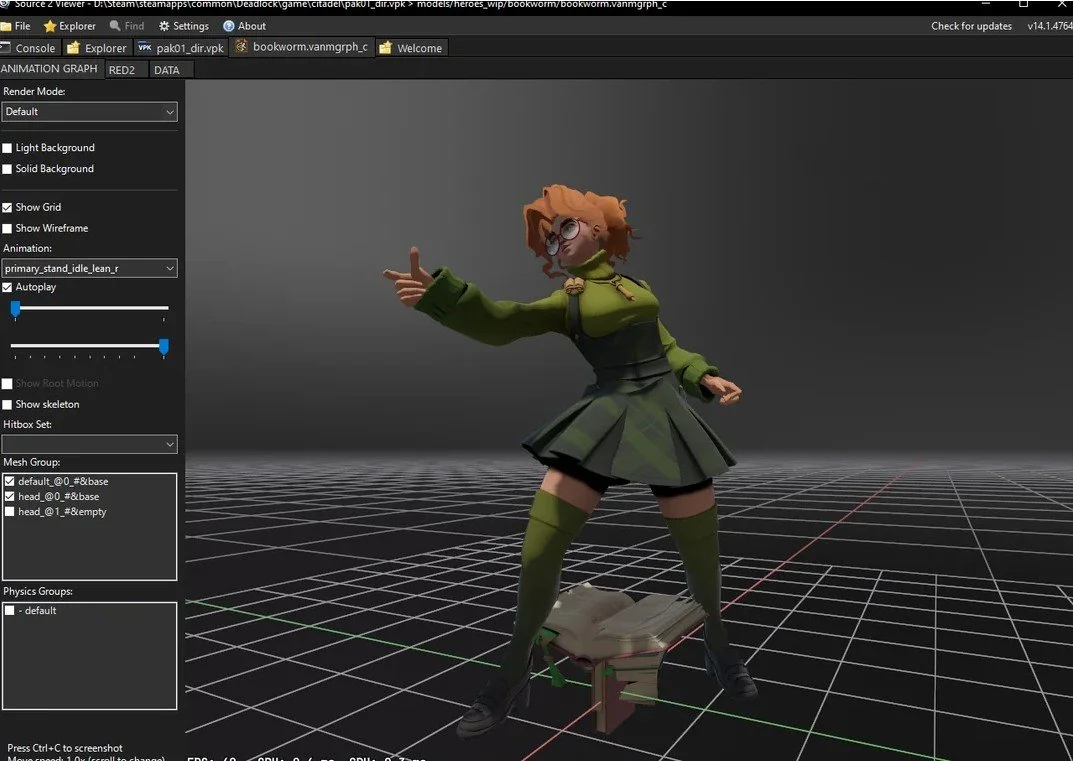Check the default physics group
This screenshot has width=1073, height=761.
click(10, 610)
